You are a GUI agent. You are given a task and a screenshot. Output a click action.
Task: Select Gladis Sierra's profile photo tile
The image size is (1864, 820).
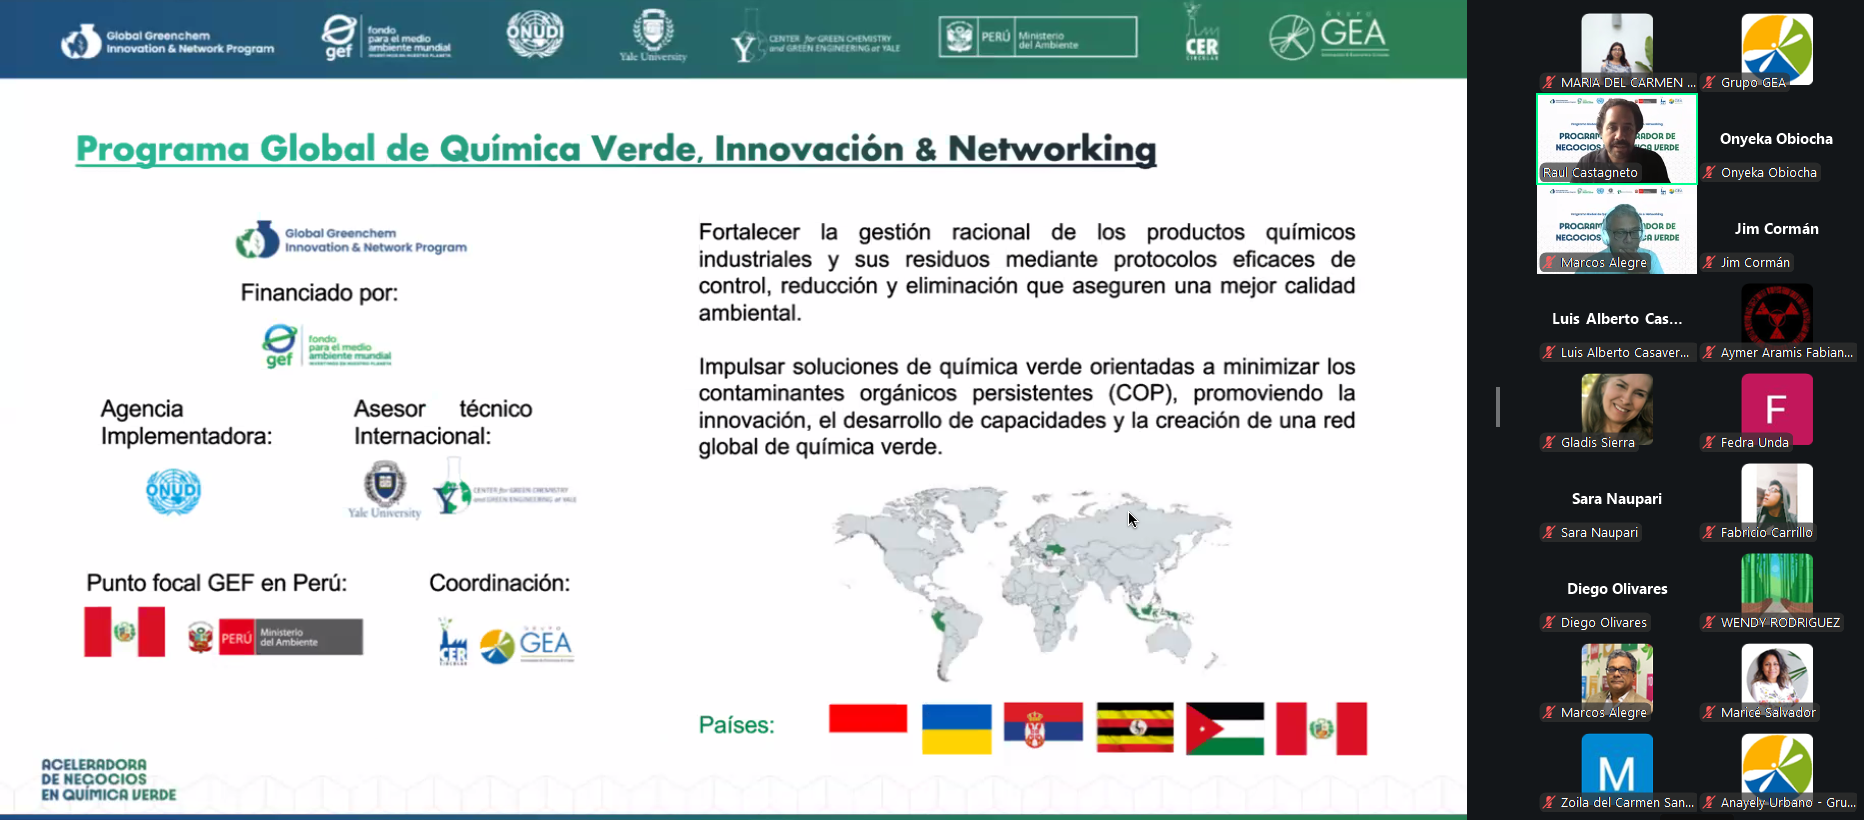coord(1616,408)
